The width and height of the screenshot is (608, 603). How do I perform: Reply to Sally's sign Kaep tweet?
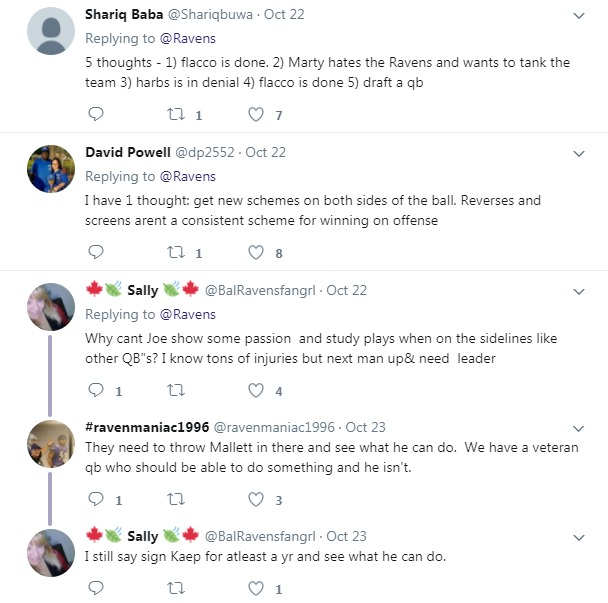pos(96,588)
